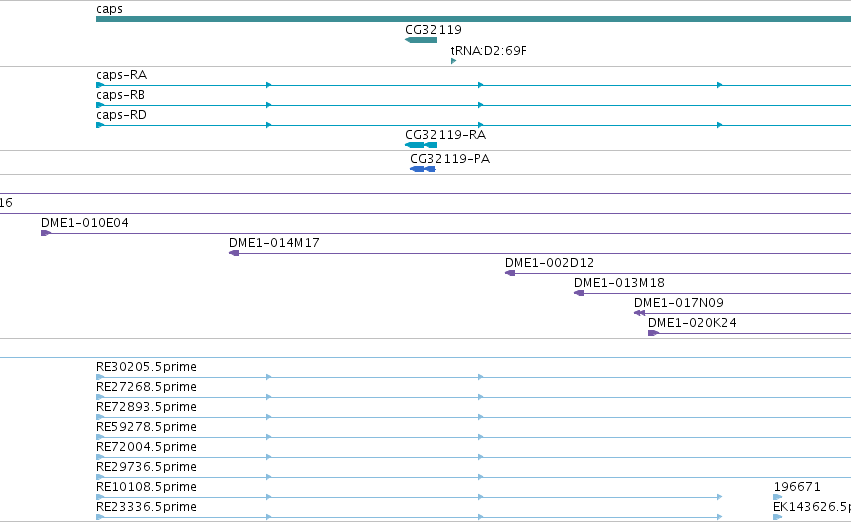Select the caps-RD transcript label
The height and width of the screenshot is (522, 851).
click(122, 115)
